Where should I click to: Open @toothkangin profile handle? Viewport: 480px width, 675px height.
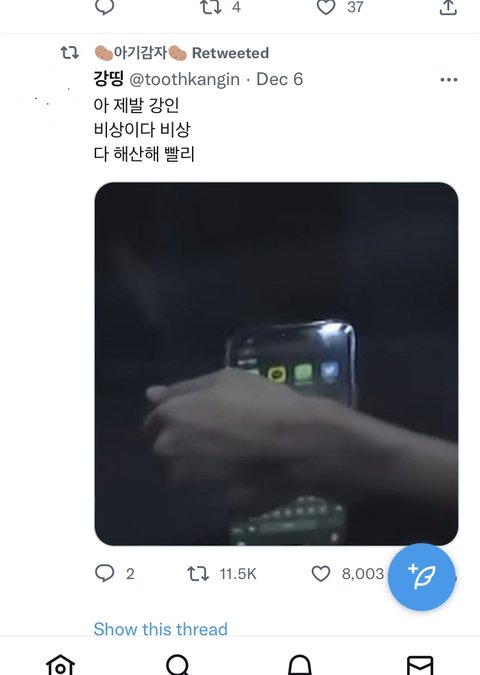pos(184,80)
